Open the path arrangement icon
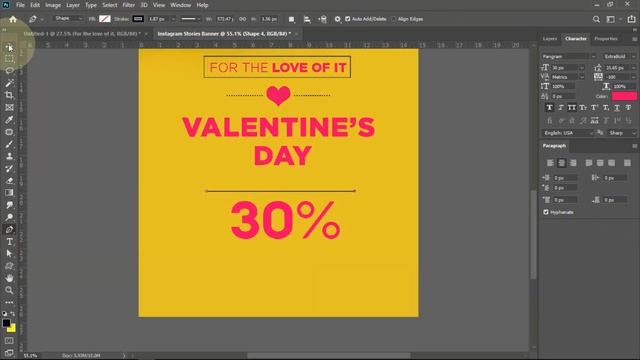This screenshot has width=640, height=360. pos(322,19)
